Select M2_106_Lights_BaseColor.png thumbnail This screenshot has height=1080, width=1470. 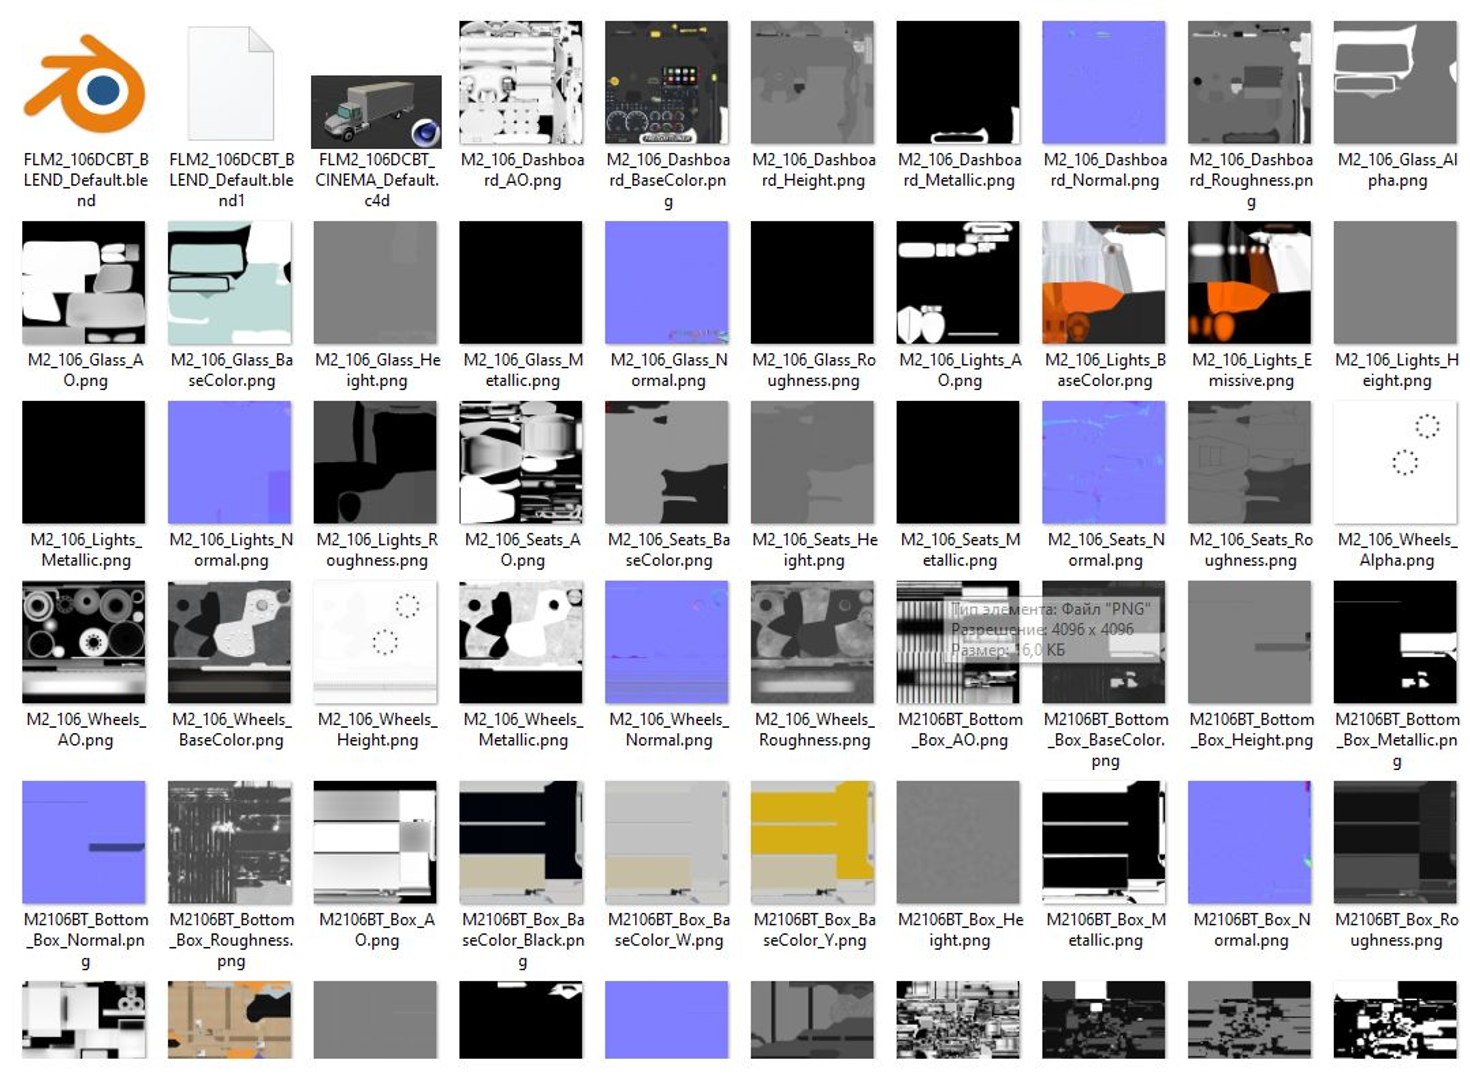1104,283
